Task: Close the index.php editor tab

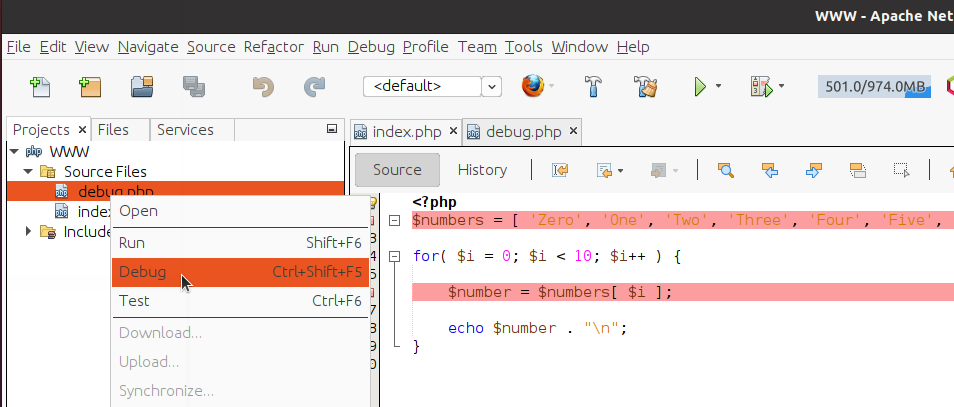Action: (x=453, y=131)
